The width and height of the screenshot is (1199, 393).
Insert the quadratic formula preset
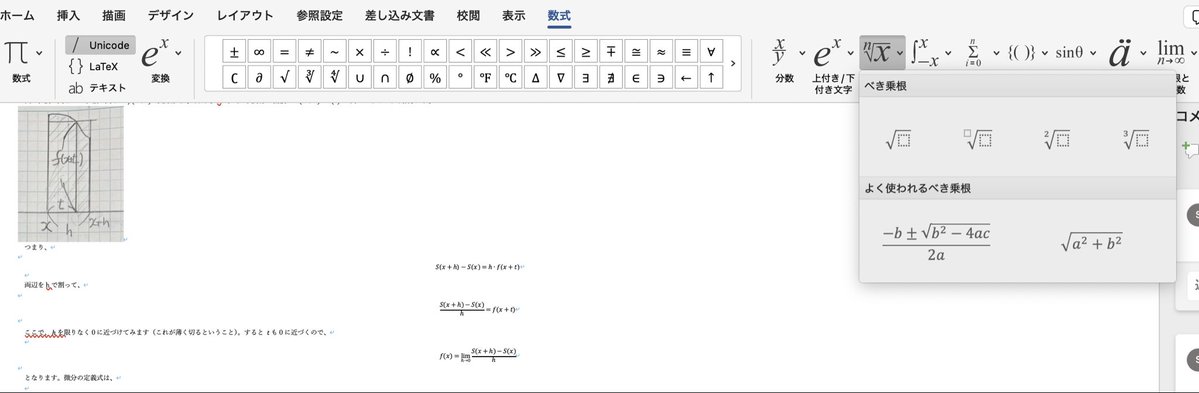[936, 242]
